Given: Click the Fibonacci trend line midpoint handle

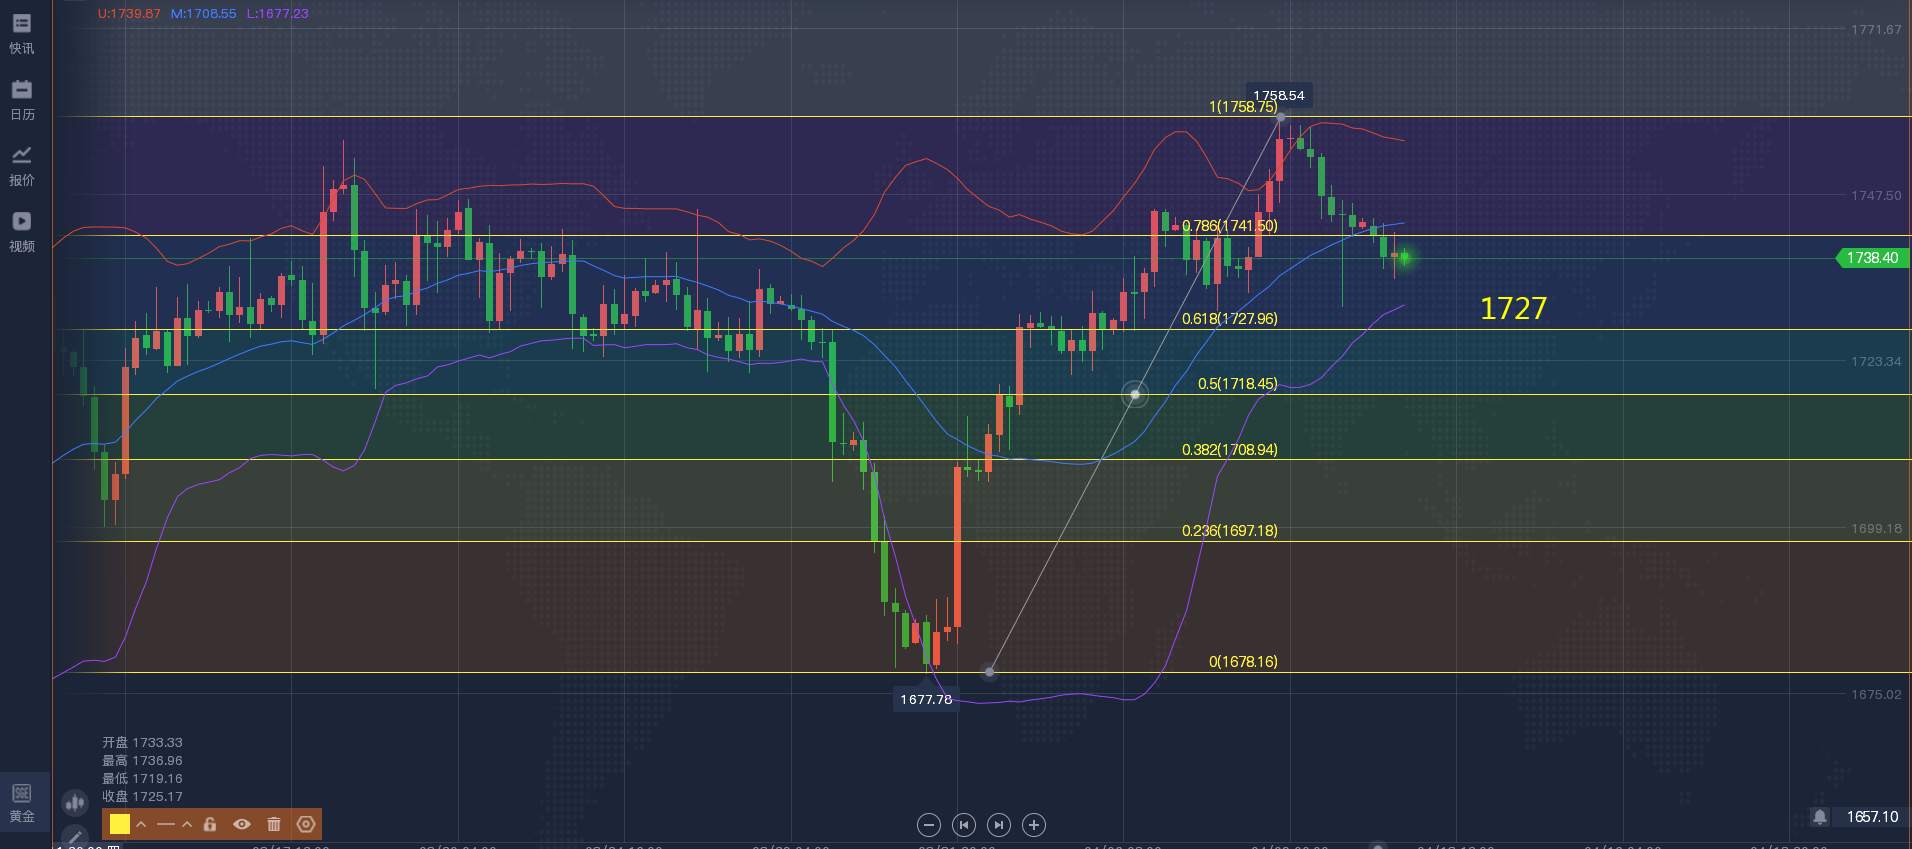Looking at the screenshot, I should (x=1135, y=395).
